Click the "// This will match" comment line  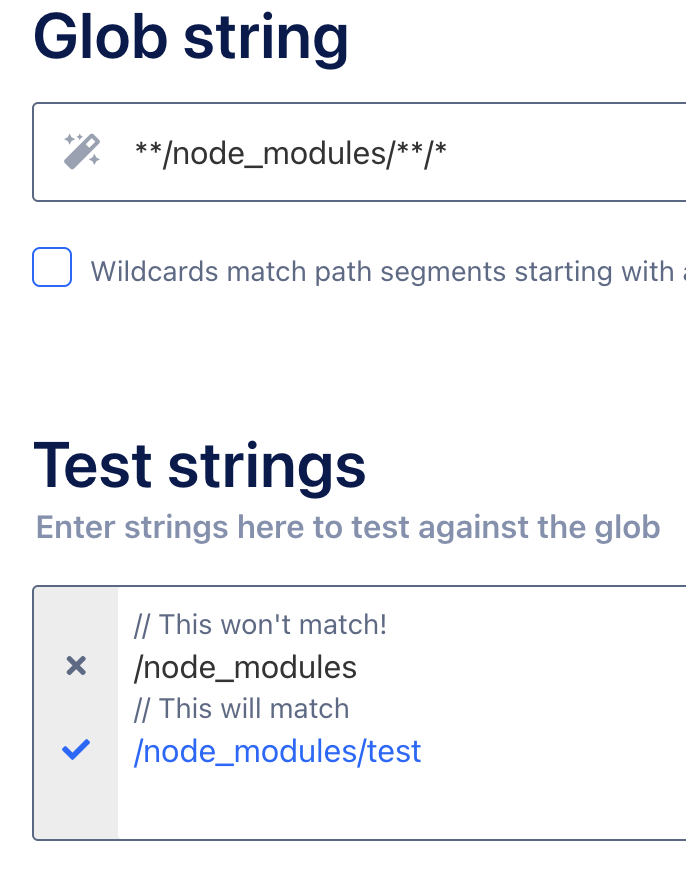(241, 709)
